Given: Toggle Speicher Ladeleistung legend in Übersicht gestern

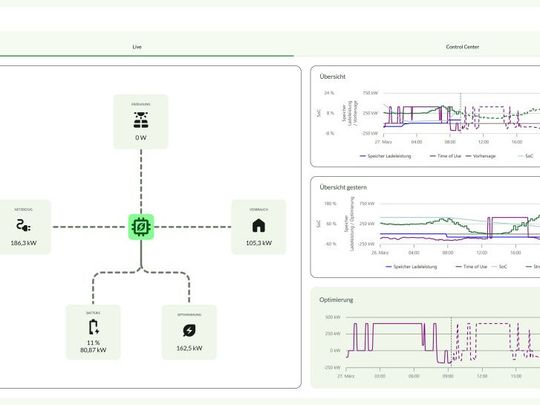Looking at the screenshot, I should point(411,267).
